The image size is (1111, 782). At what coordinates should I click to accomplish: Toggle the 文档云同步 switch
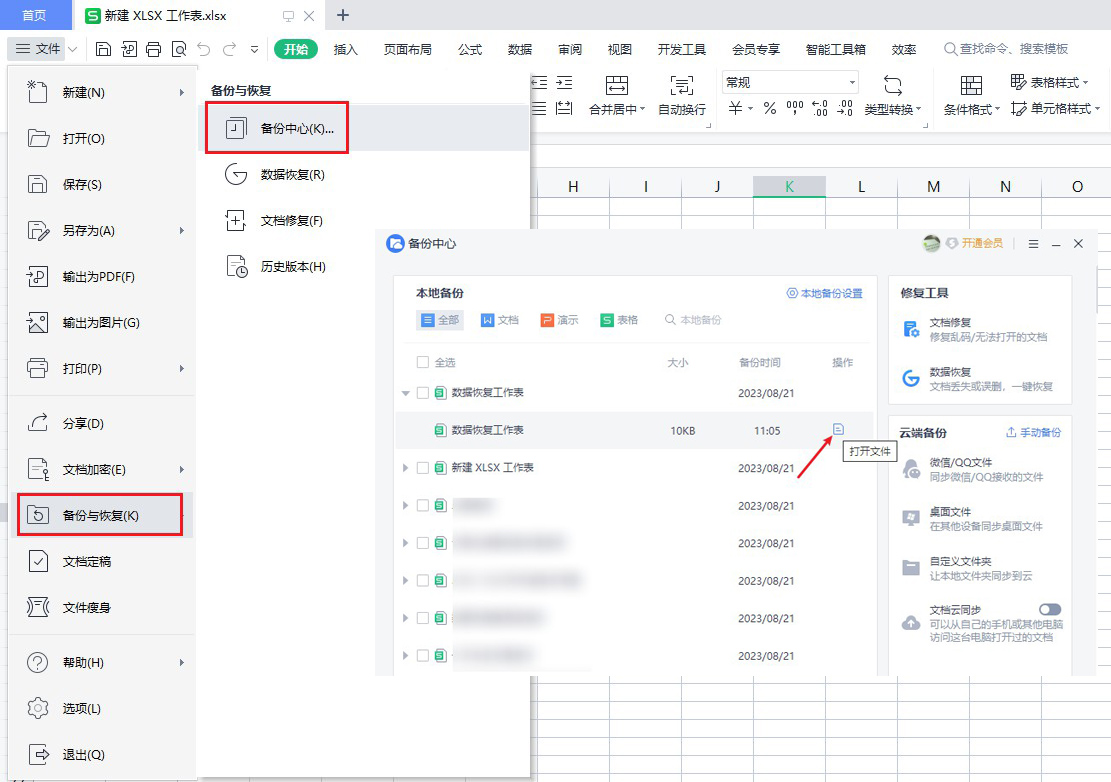point(1050,609)
